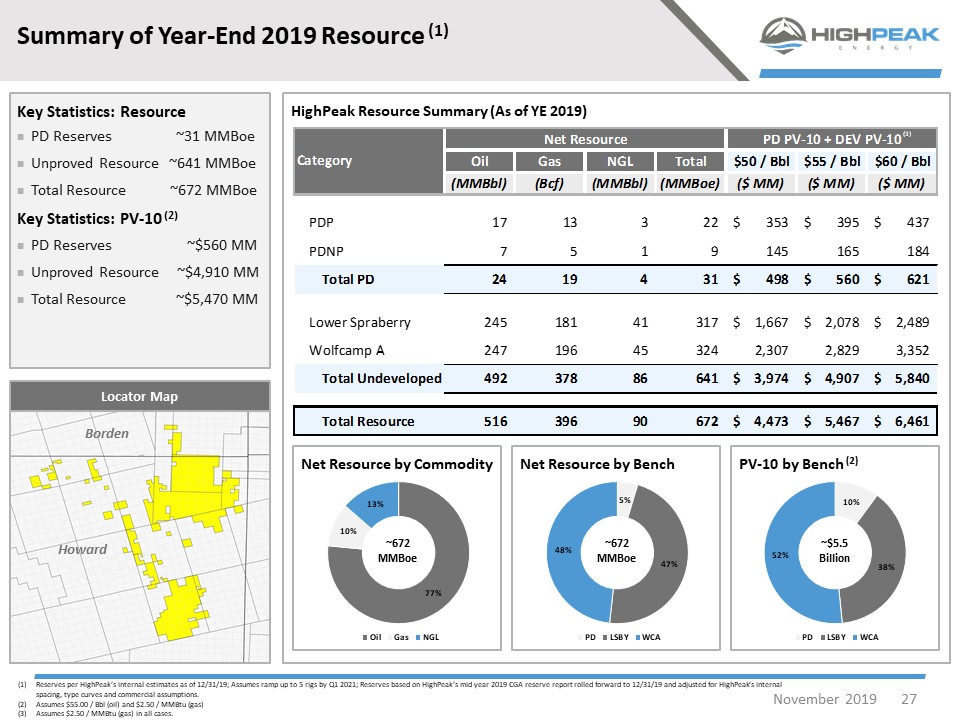The width and height of the screenshot is (960, 720).
Task: Select 'HighPeak Resource Summary (As of YE 2019)' heading
Action: tap(438, 111)
